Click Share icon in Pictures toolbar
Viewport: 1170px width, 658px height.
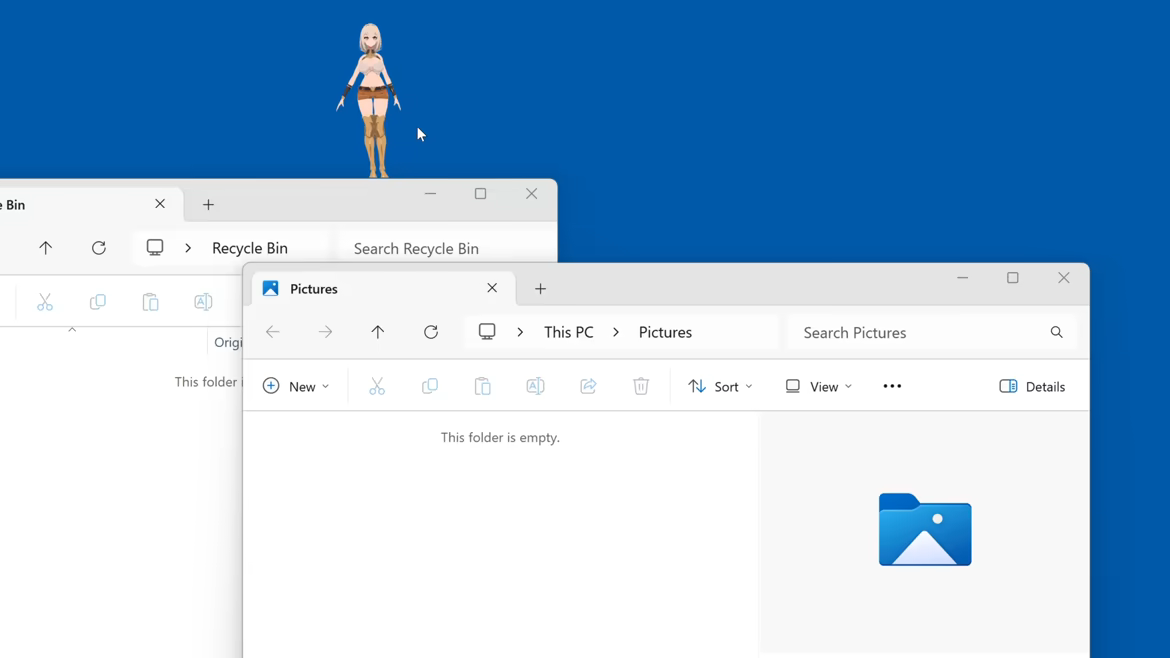588,386
